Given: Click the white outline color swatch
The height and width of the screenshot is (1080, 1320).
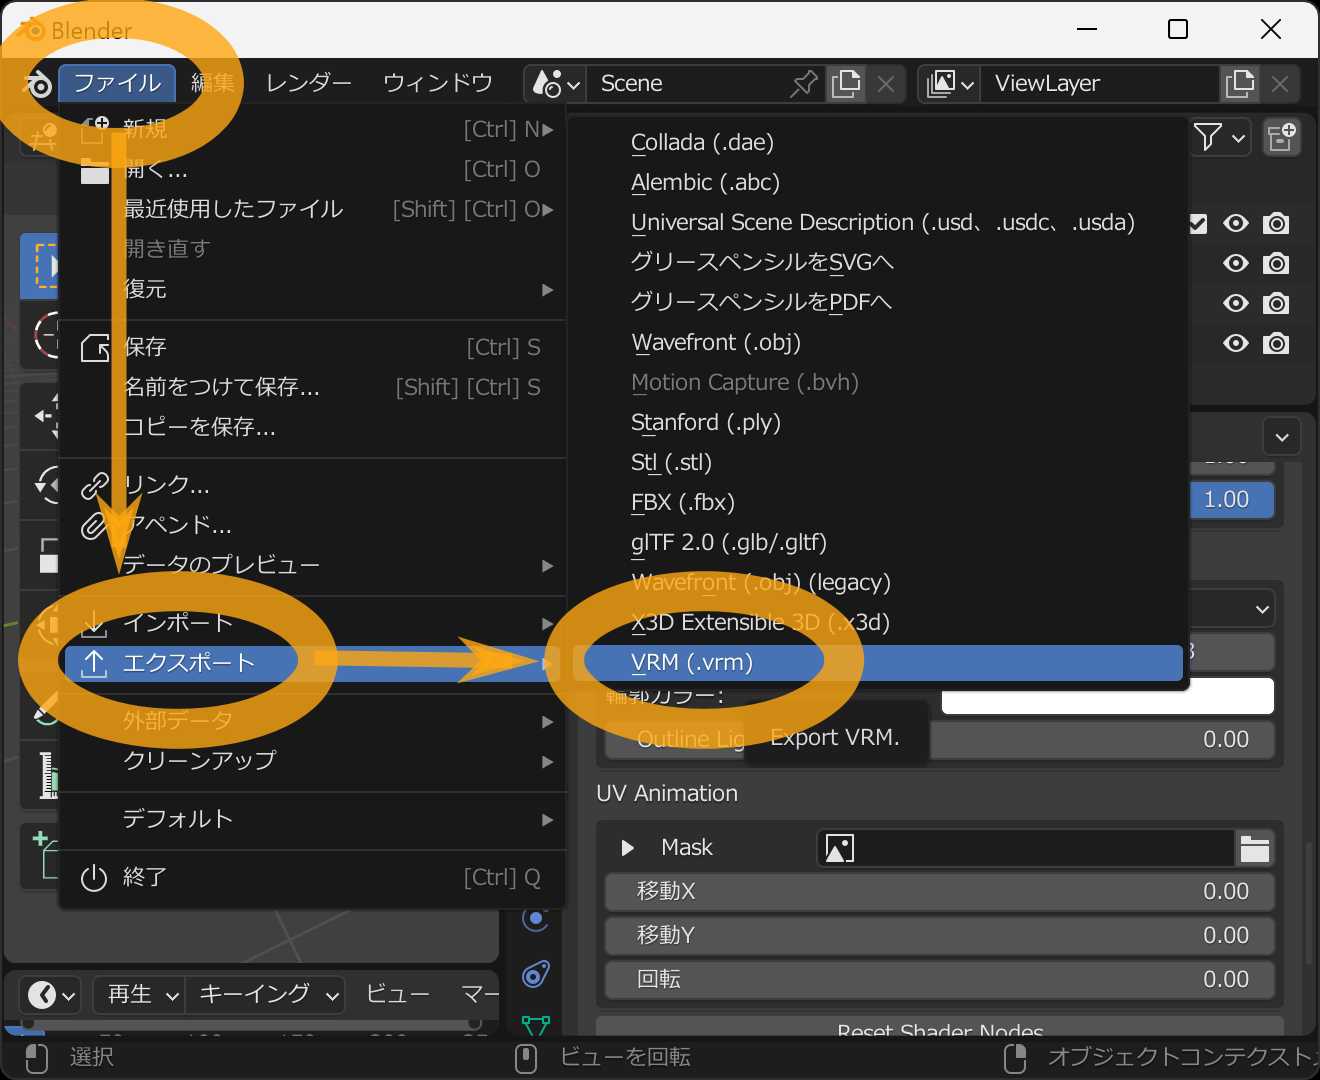Looking at the screenshot, I should click(x=1108, y=696).
